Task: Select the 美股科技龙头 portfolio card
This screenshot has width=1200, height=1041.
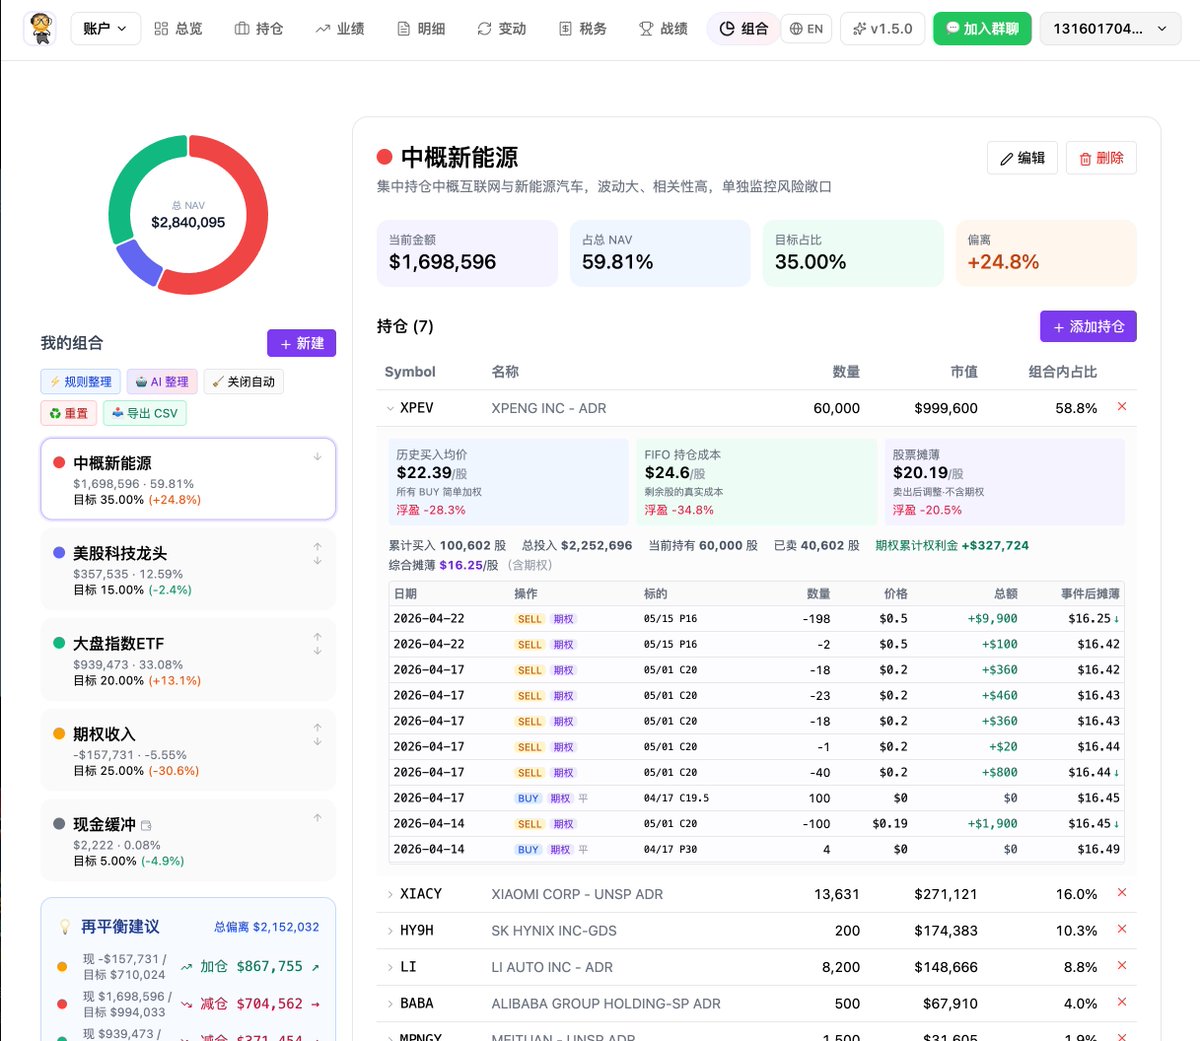Action: (x=188, y=569)
